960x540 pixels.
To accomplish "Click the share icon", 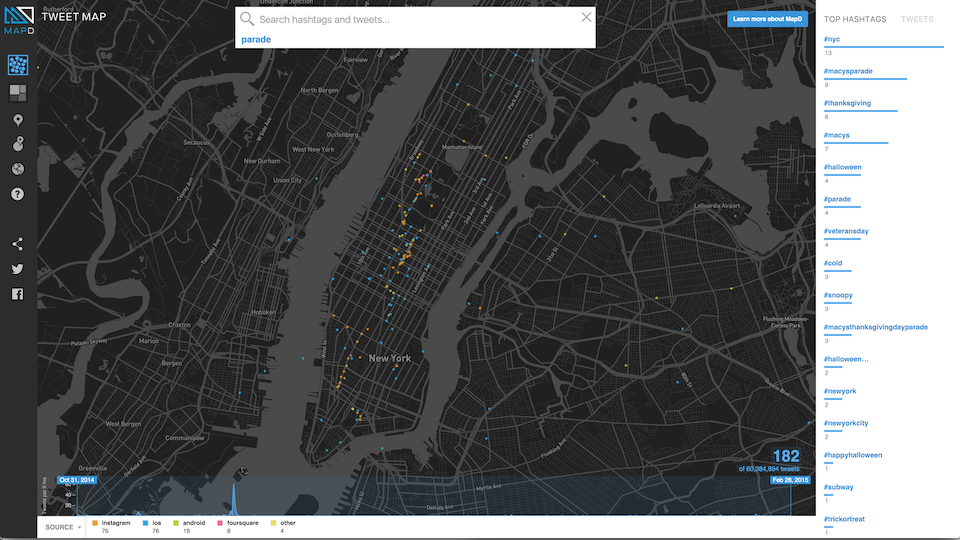I will [18, 244].
